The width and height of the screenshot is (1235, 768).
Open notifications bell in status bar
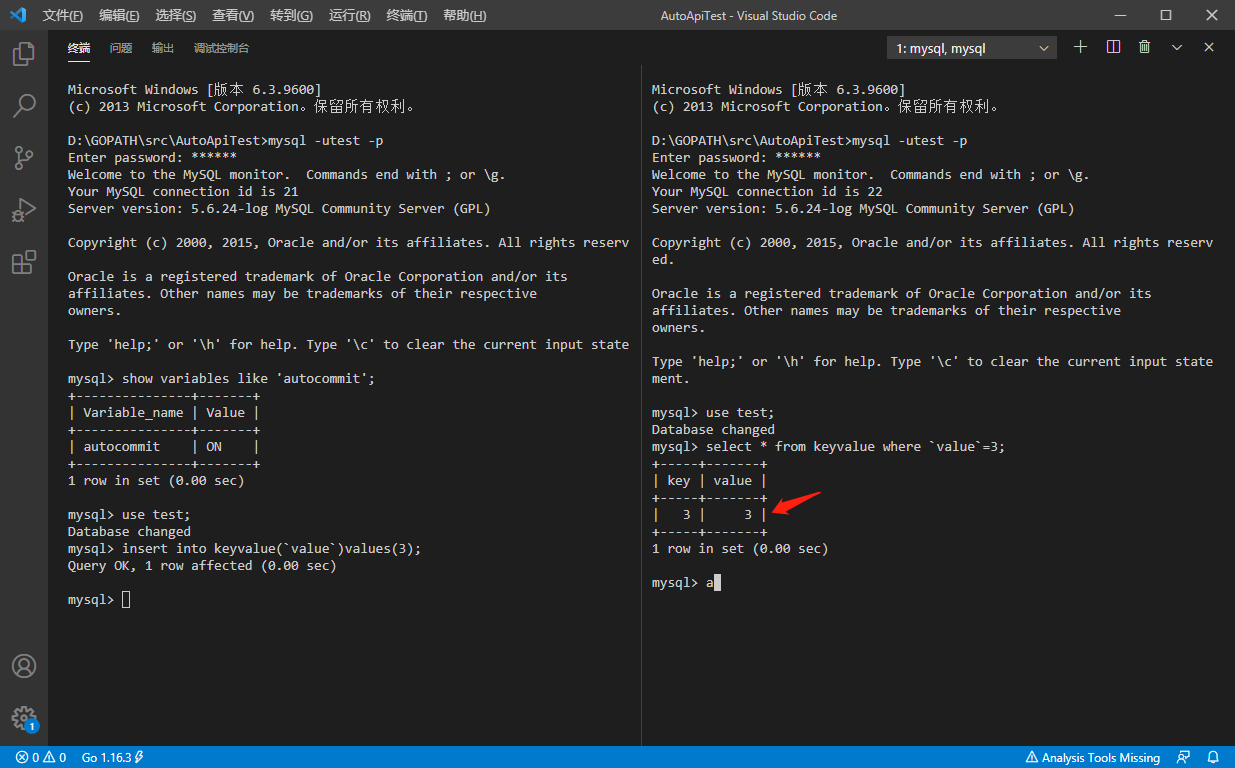tap(1213, 757)
